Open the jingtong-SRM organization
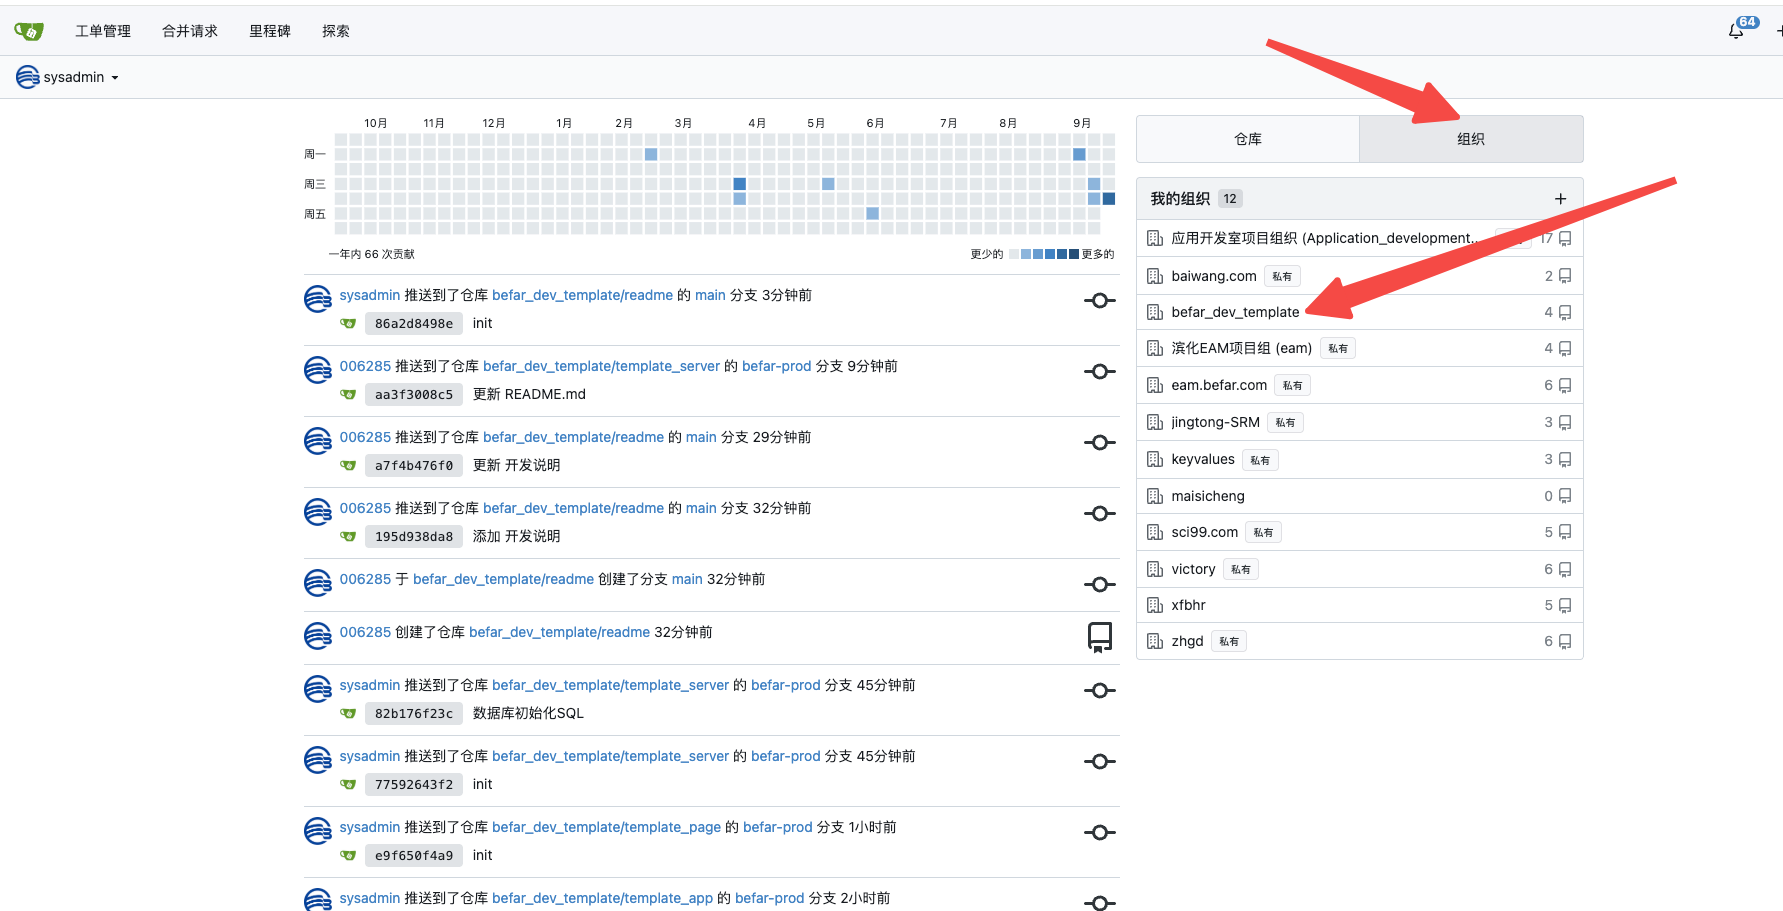Screen dimensions: 1783x911 click(1215, 422)
